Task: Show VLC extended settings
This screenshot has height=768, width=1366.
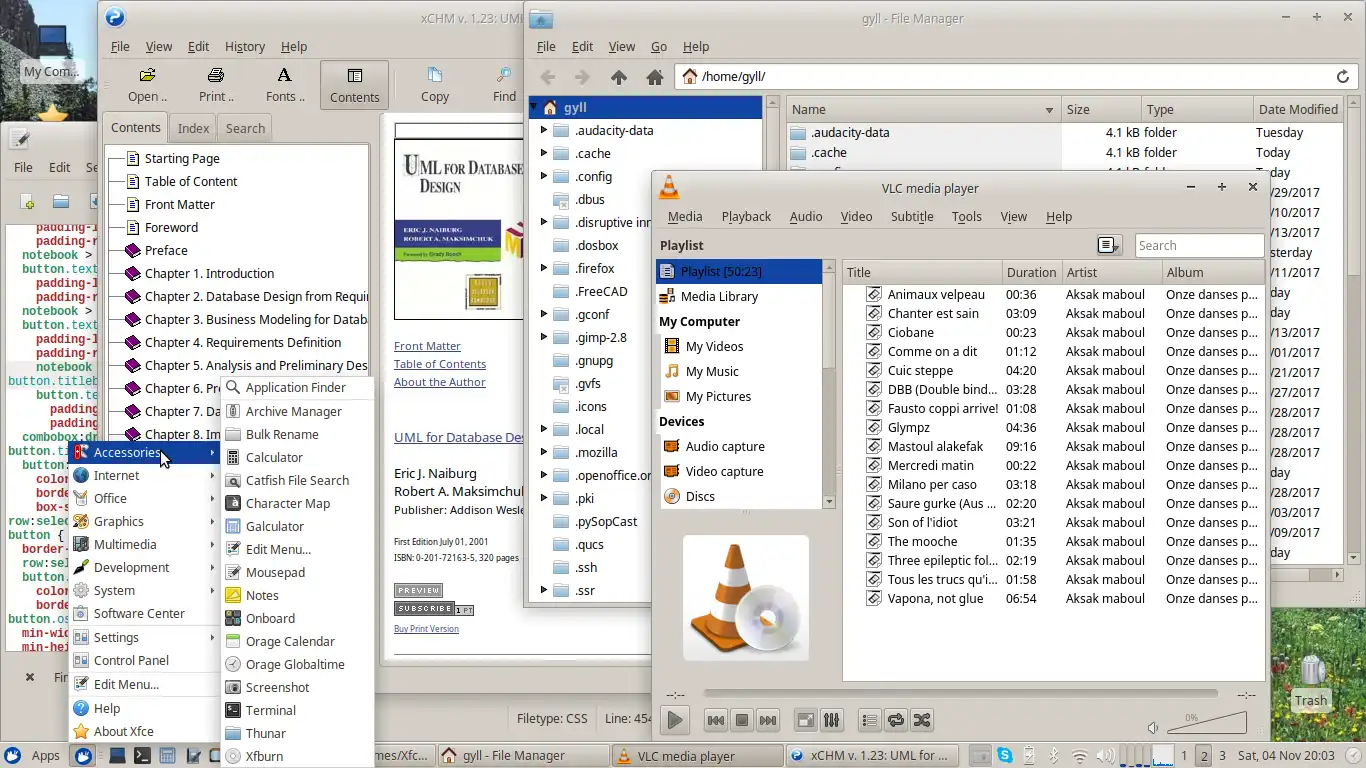Action: (x=832, y=720)
